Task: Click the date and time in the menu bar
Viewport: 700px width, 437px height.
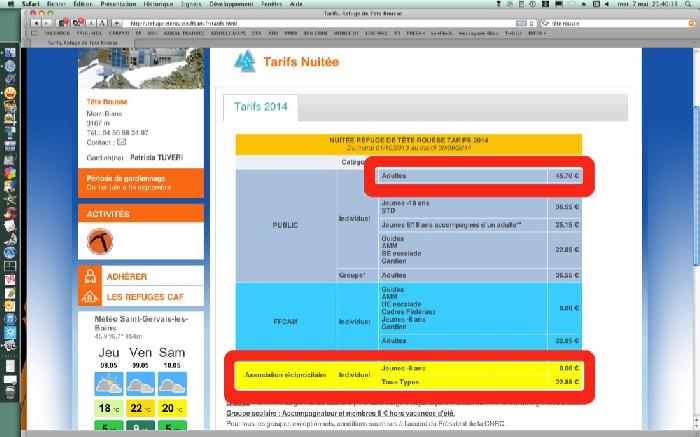Action: [646, 4]
